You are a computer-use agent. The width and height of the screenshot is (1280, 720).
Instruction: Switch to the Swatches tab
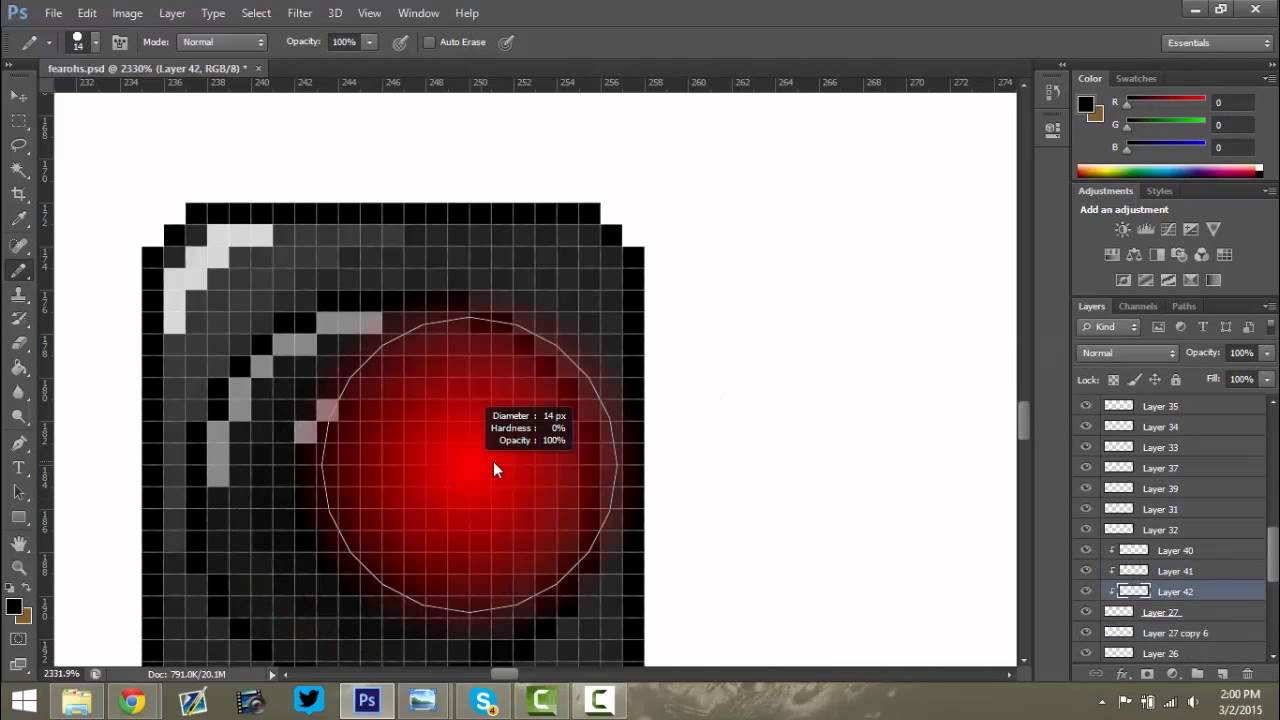pyautogui.click(x=1136, y=78)
